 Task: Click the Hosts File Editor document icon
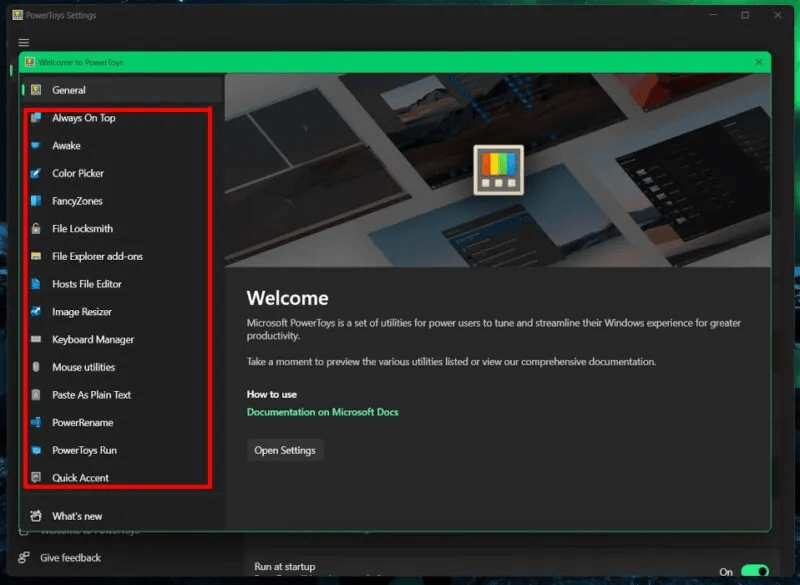pos(36,284)
